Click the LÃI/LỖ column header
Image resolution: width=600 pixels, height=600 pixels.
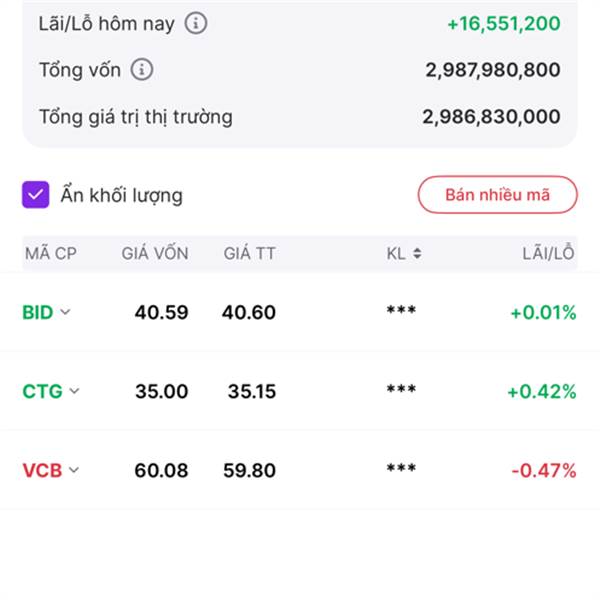coord(548,252)
